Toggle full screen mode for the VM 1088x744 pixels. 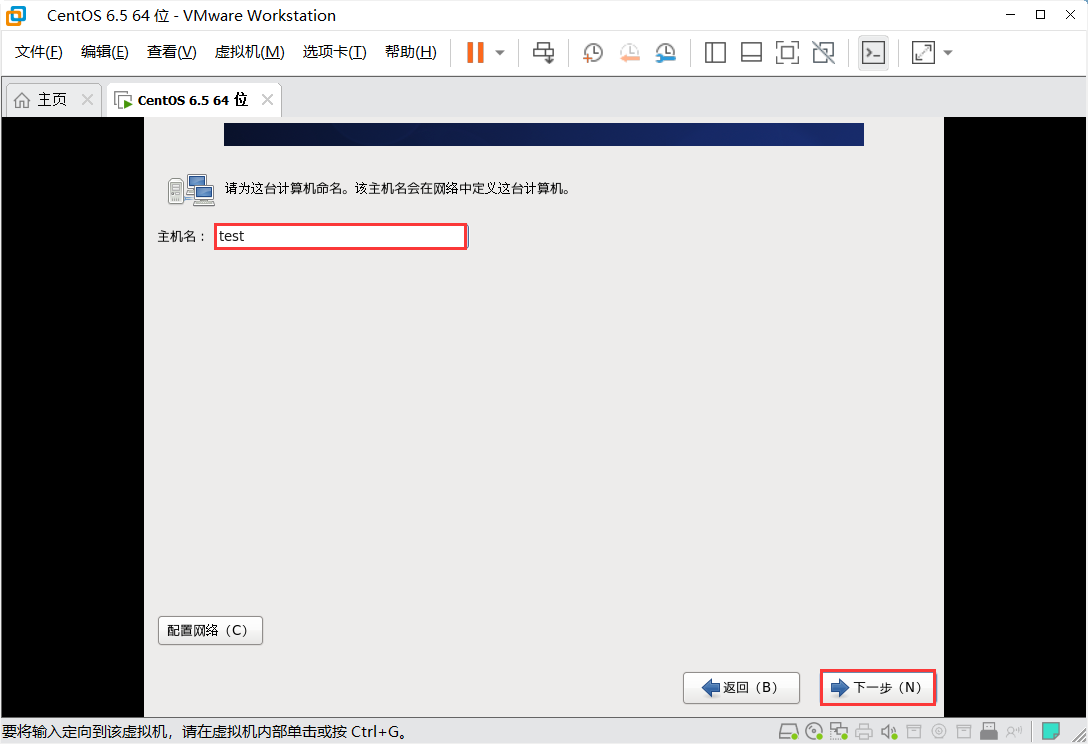787,52
